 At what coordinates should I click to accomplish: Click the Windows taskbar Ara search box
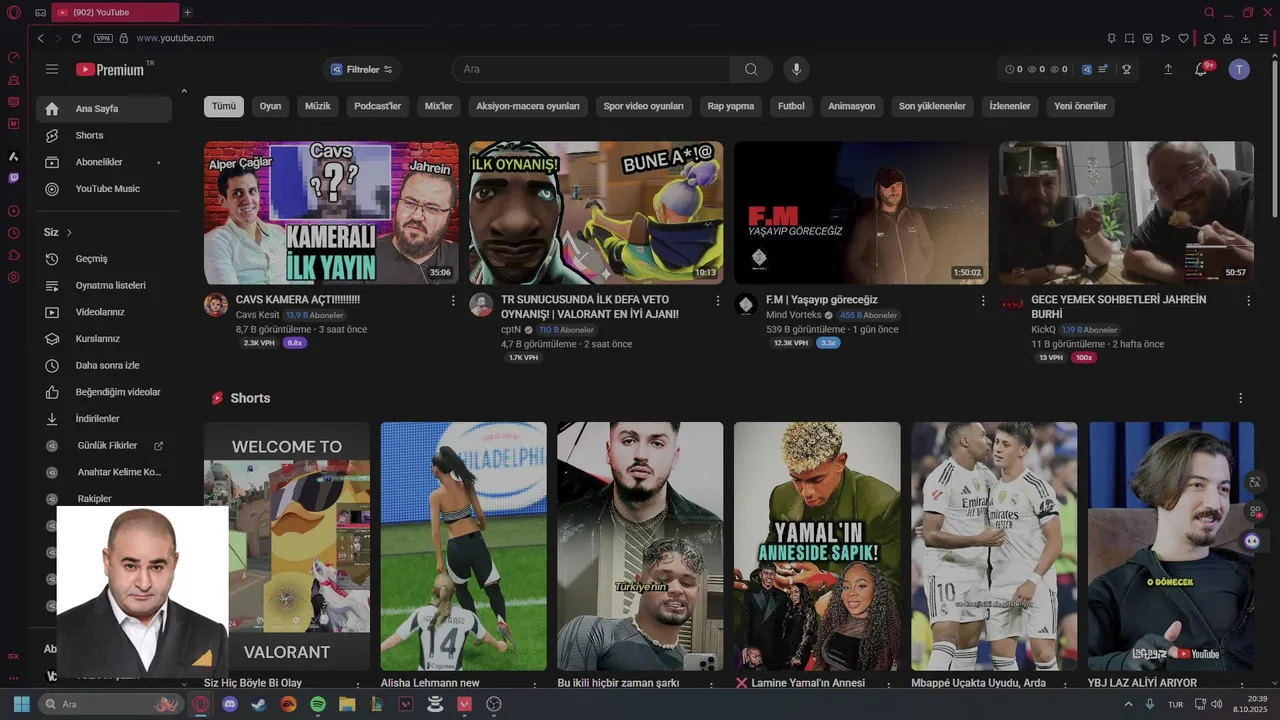112,704
